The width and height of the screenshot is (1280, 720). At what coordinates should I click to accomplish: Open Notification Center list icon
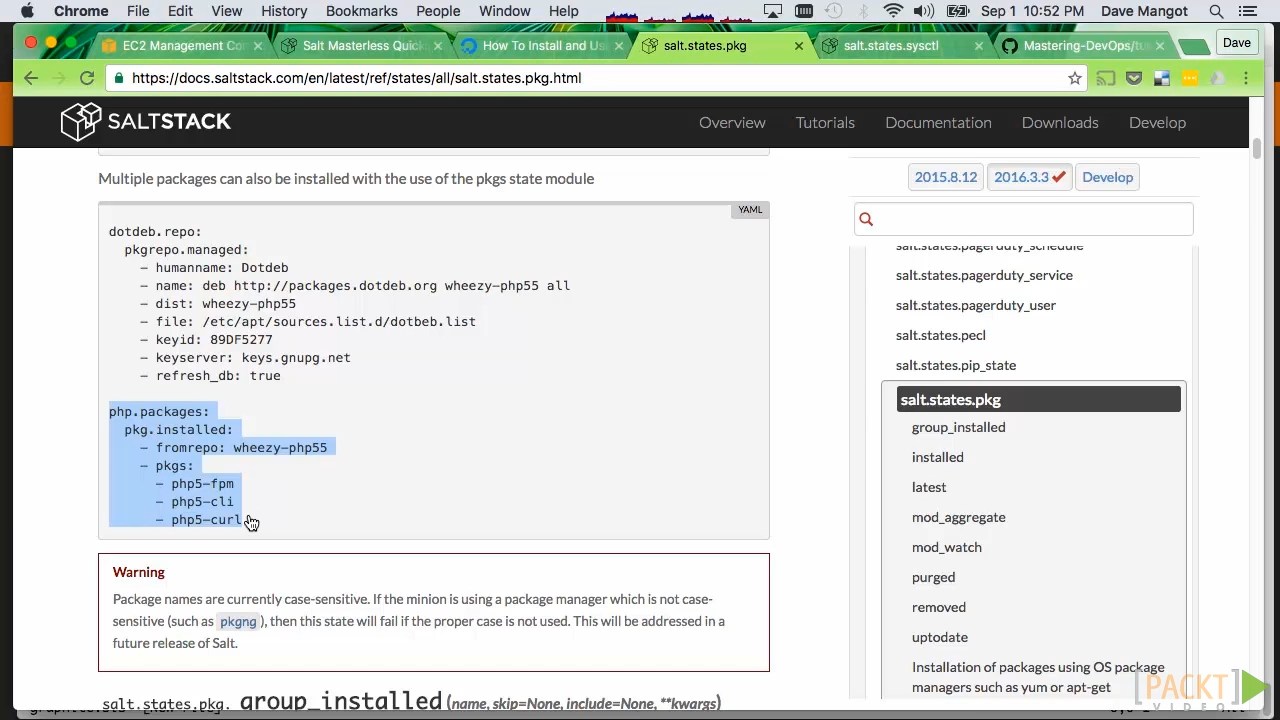point(1248,11)
